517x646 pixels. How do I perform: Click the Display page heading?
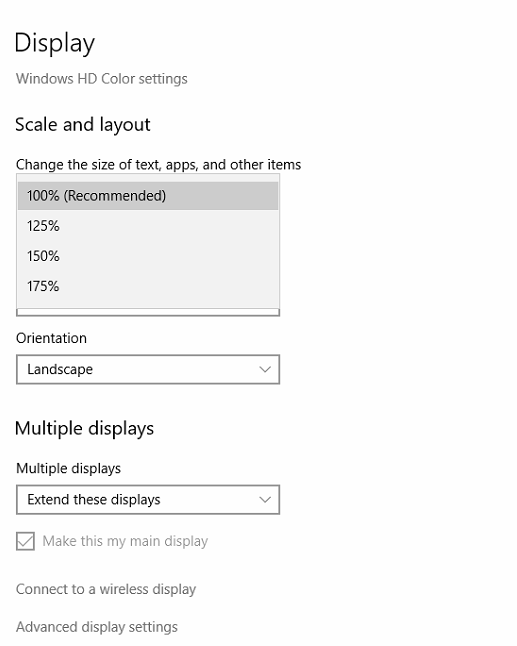55,43
